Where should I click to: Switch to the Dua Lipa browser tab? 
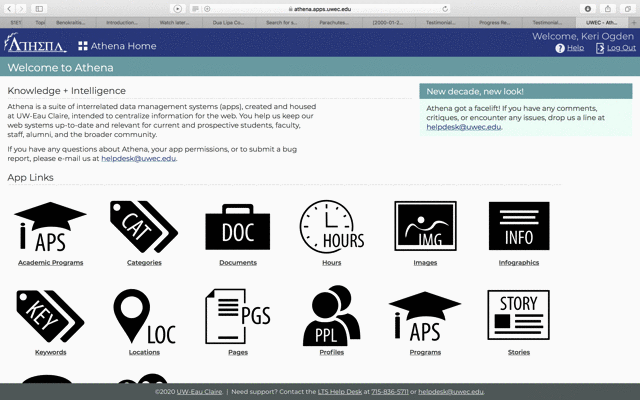(x=228, y=22)
